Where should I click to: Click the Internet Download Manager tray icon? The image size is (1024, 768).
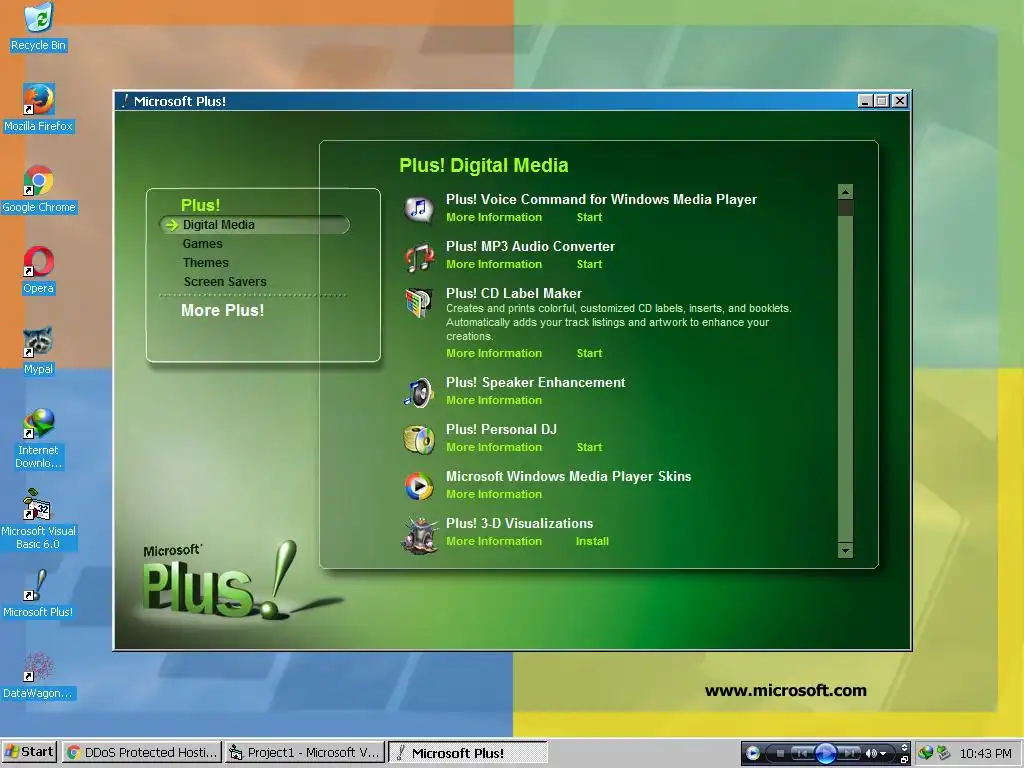(x=925, y=753)
